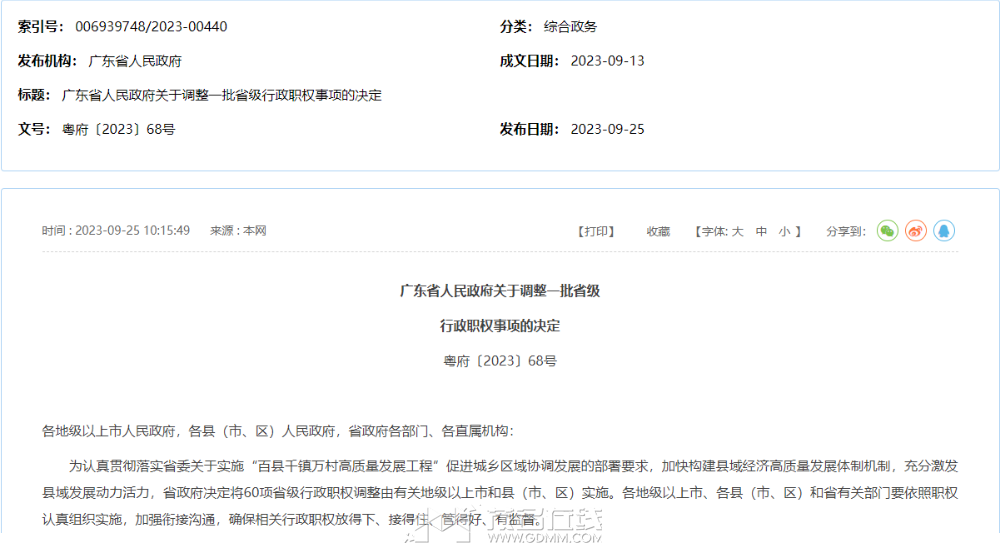Image resolution: width=1005 pixels, height=548 pixels.
Task: Share the article via Weibo icon
Action: (x=915, y=231)
